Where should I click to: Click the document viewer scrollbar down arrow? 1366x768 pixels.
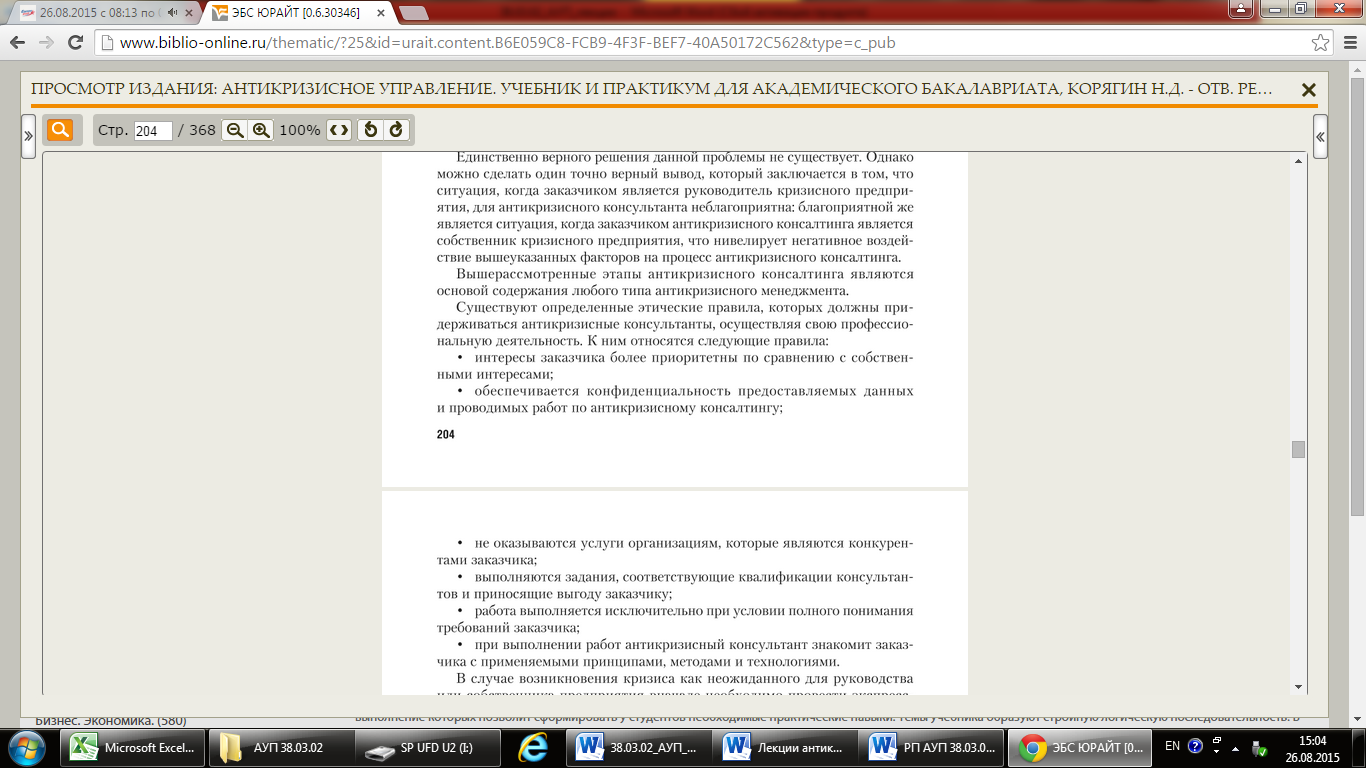point(1299,687)
